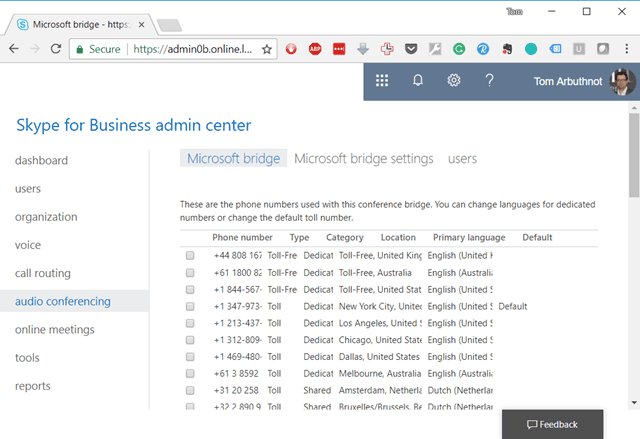The image size is (640, 439).
Task: Check the +1 347-973 New York row
Action: (x=190, y=306)
